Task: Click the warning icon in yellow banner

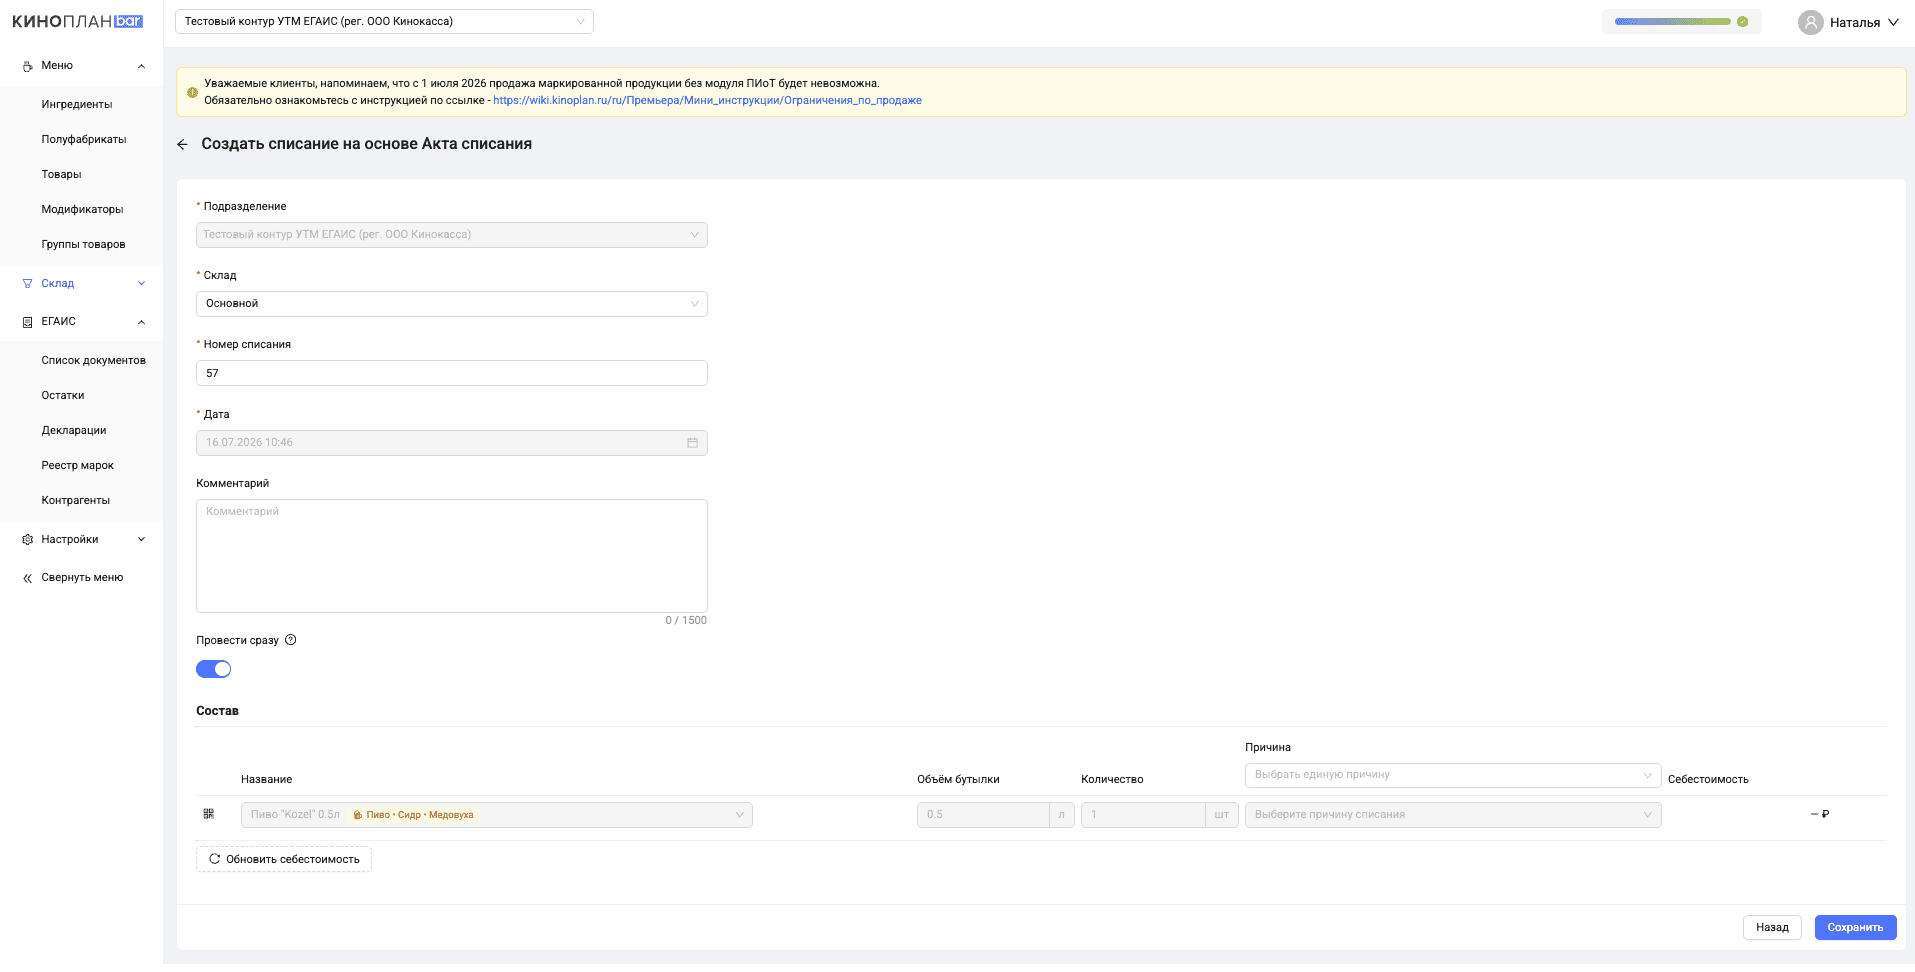Action: click(x=192, y=92)
